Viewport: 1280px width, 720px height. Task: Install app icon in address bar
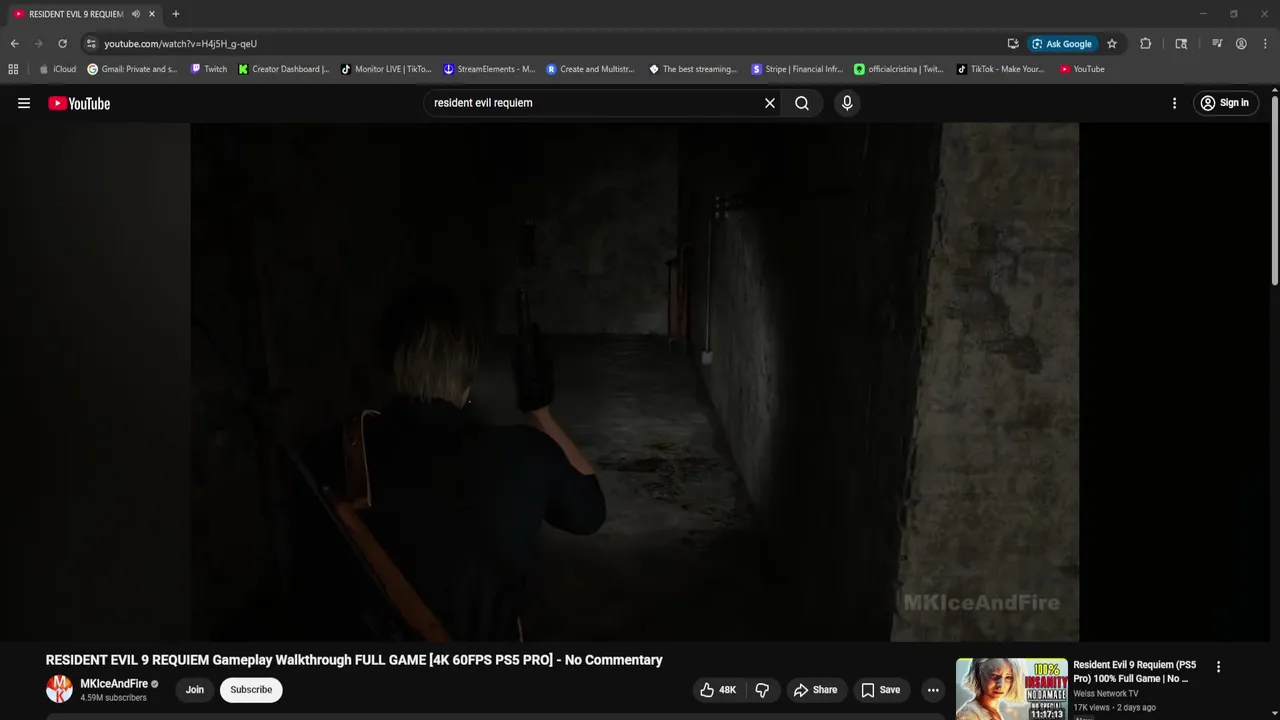coord(1013,44)
